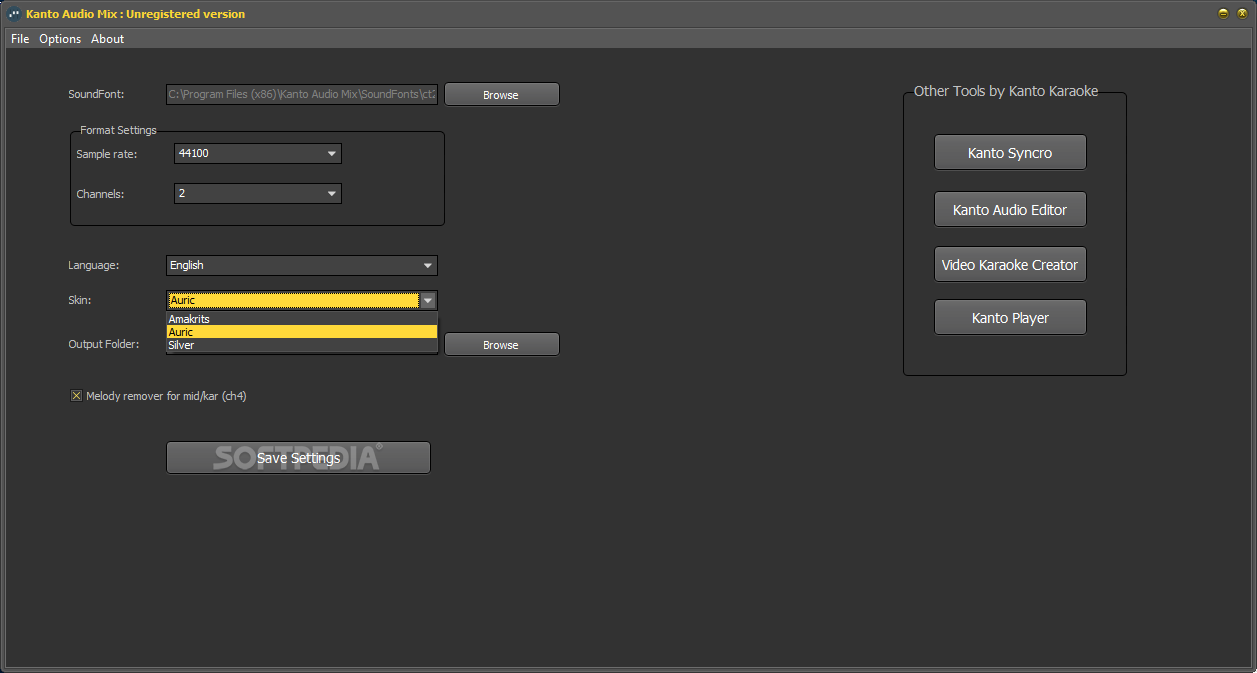Open the File menu
The width and height of the screenshot is (1257, 673).
[20, 39]
